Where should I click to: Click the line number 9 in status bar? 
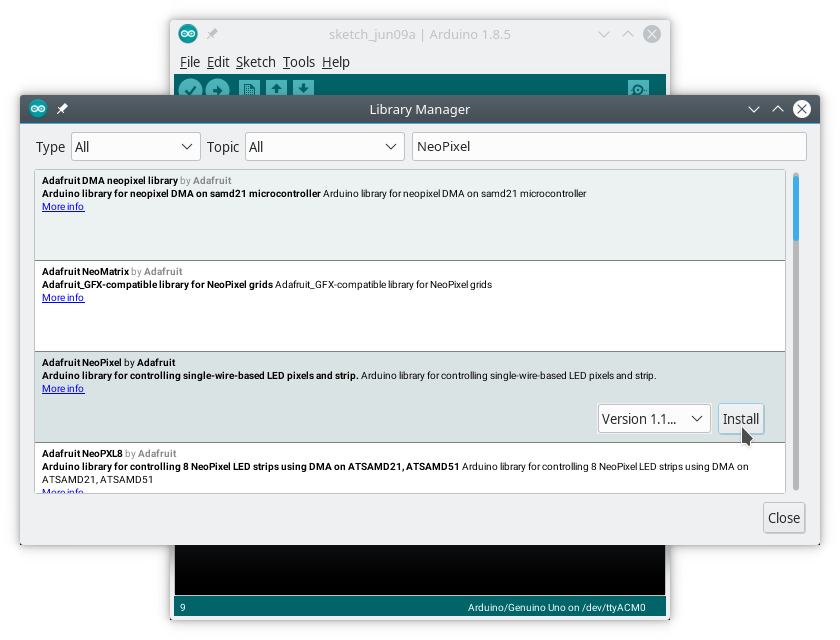(x=183, y=607)
